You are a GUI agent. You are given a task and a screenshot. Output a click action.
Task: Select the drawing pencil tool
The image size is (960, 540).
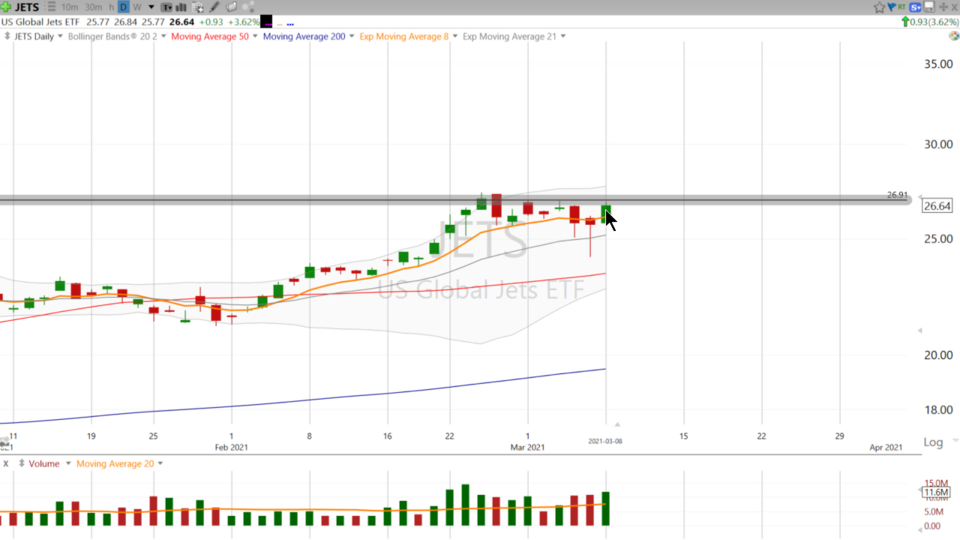coord(214,7)
